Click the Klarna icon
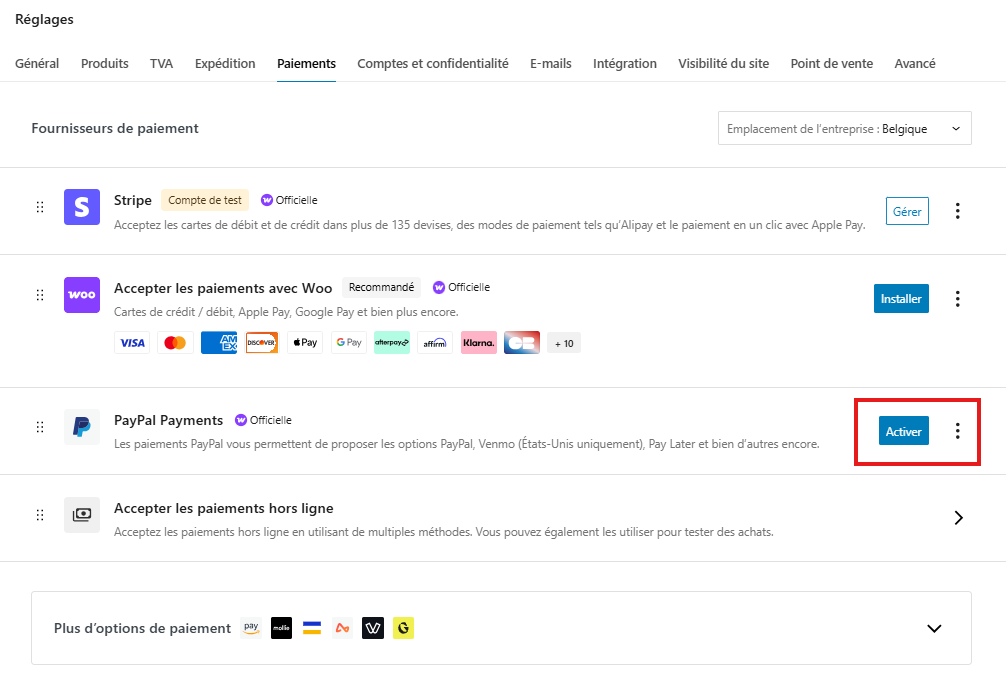The height and width of the screenshot is (686, 1006). 479,343
